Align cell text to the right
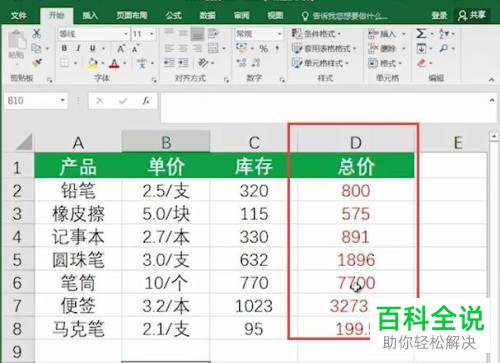Image resolution: width=500 pixels, height=363 pixels. (x=197, y=49)
